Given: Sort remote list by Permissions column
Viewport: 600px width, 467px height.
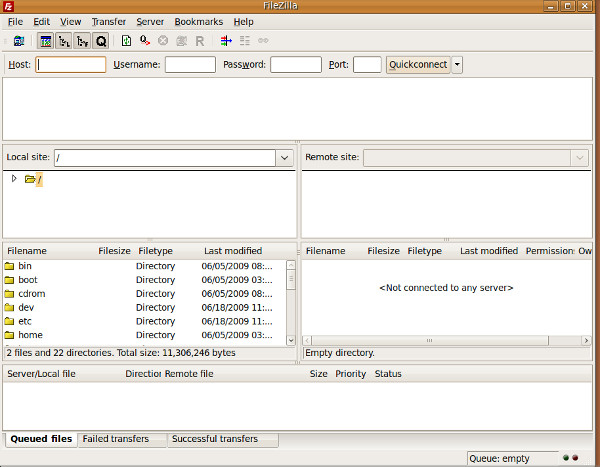Looking at the screenshot, I should [550, 251].
